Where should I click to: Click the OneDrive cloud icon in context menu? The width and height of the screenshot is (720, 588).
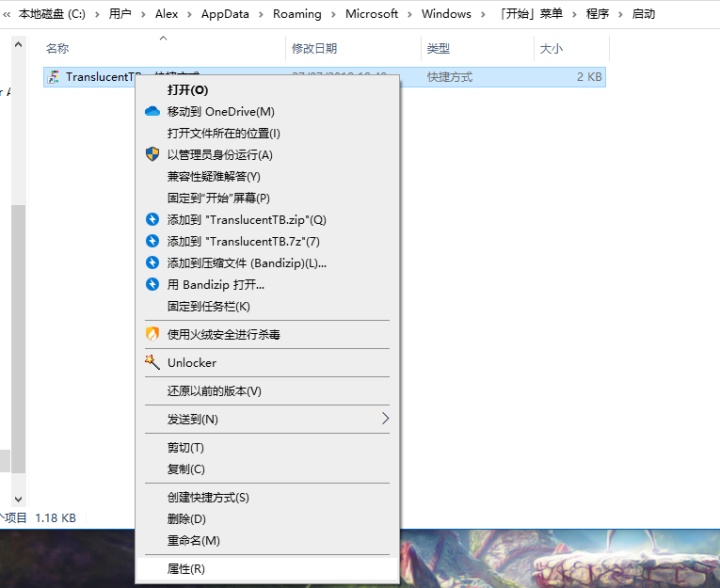tap(152, 112)
